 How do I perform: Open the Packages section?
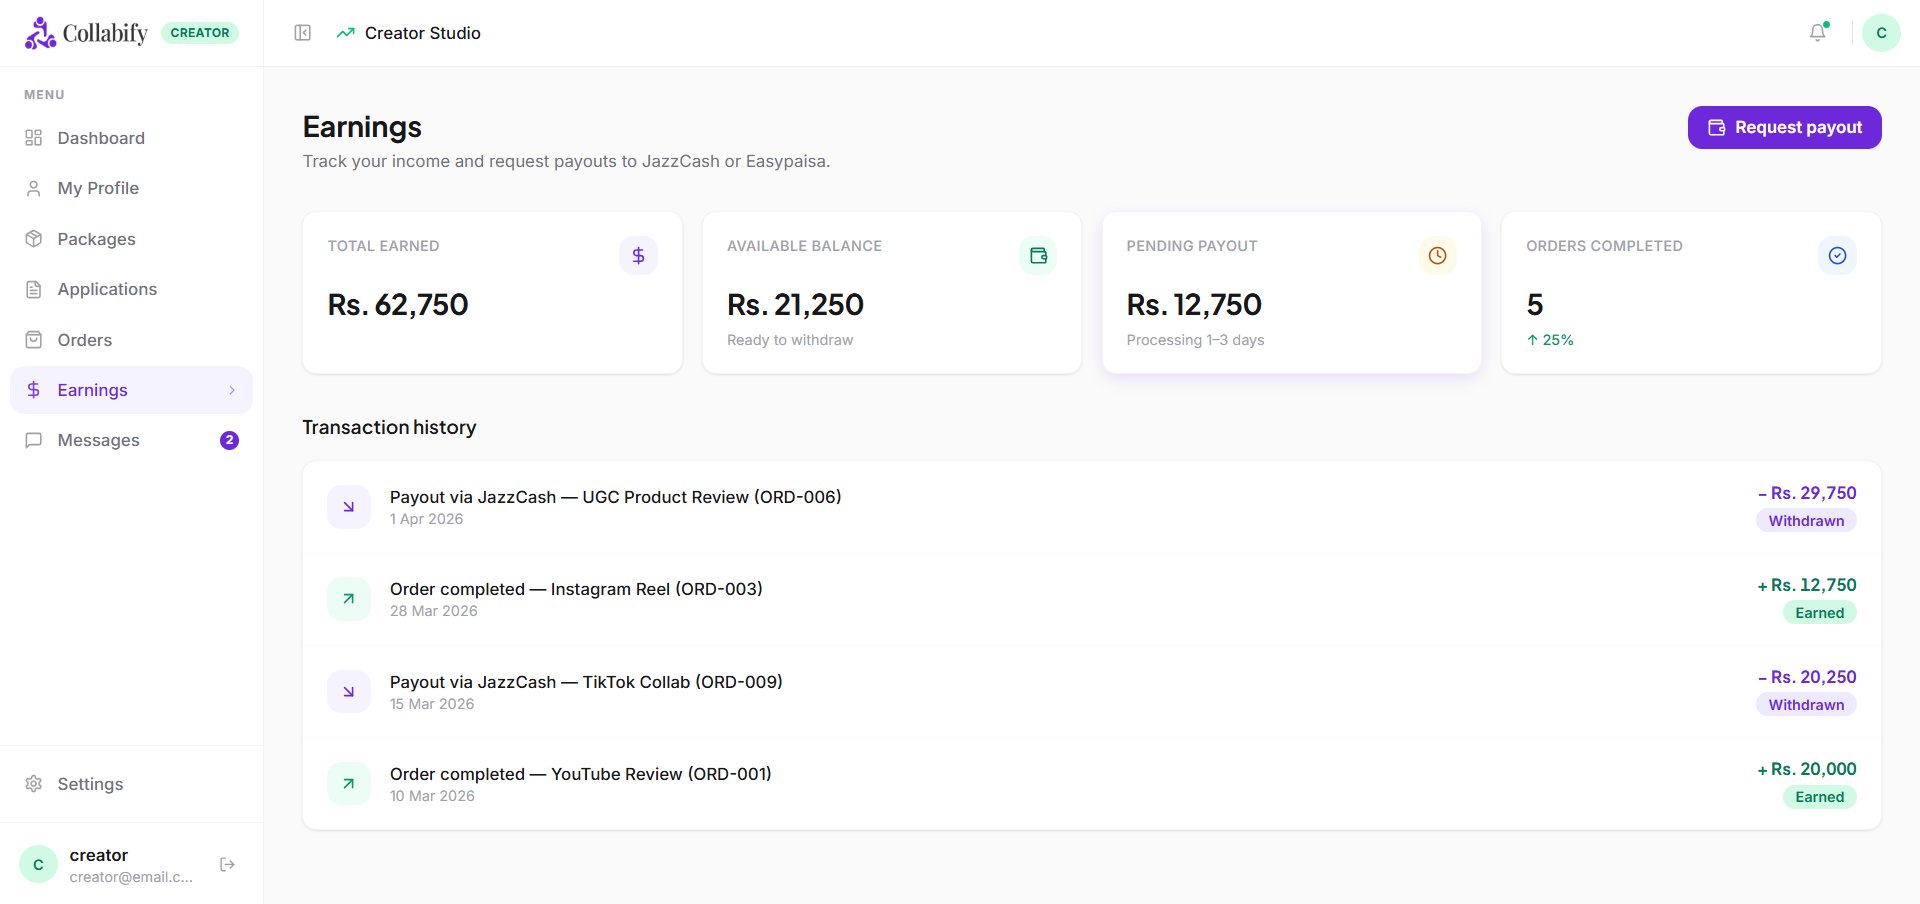[131, 239]
